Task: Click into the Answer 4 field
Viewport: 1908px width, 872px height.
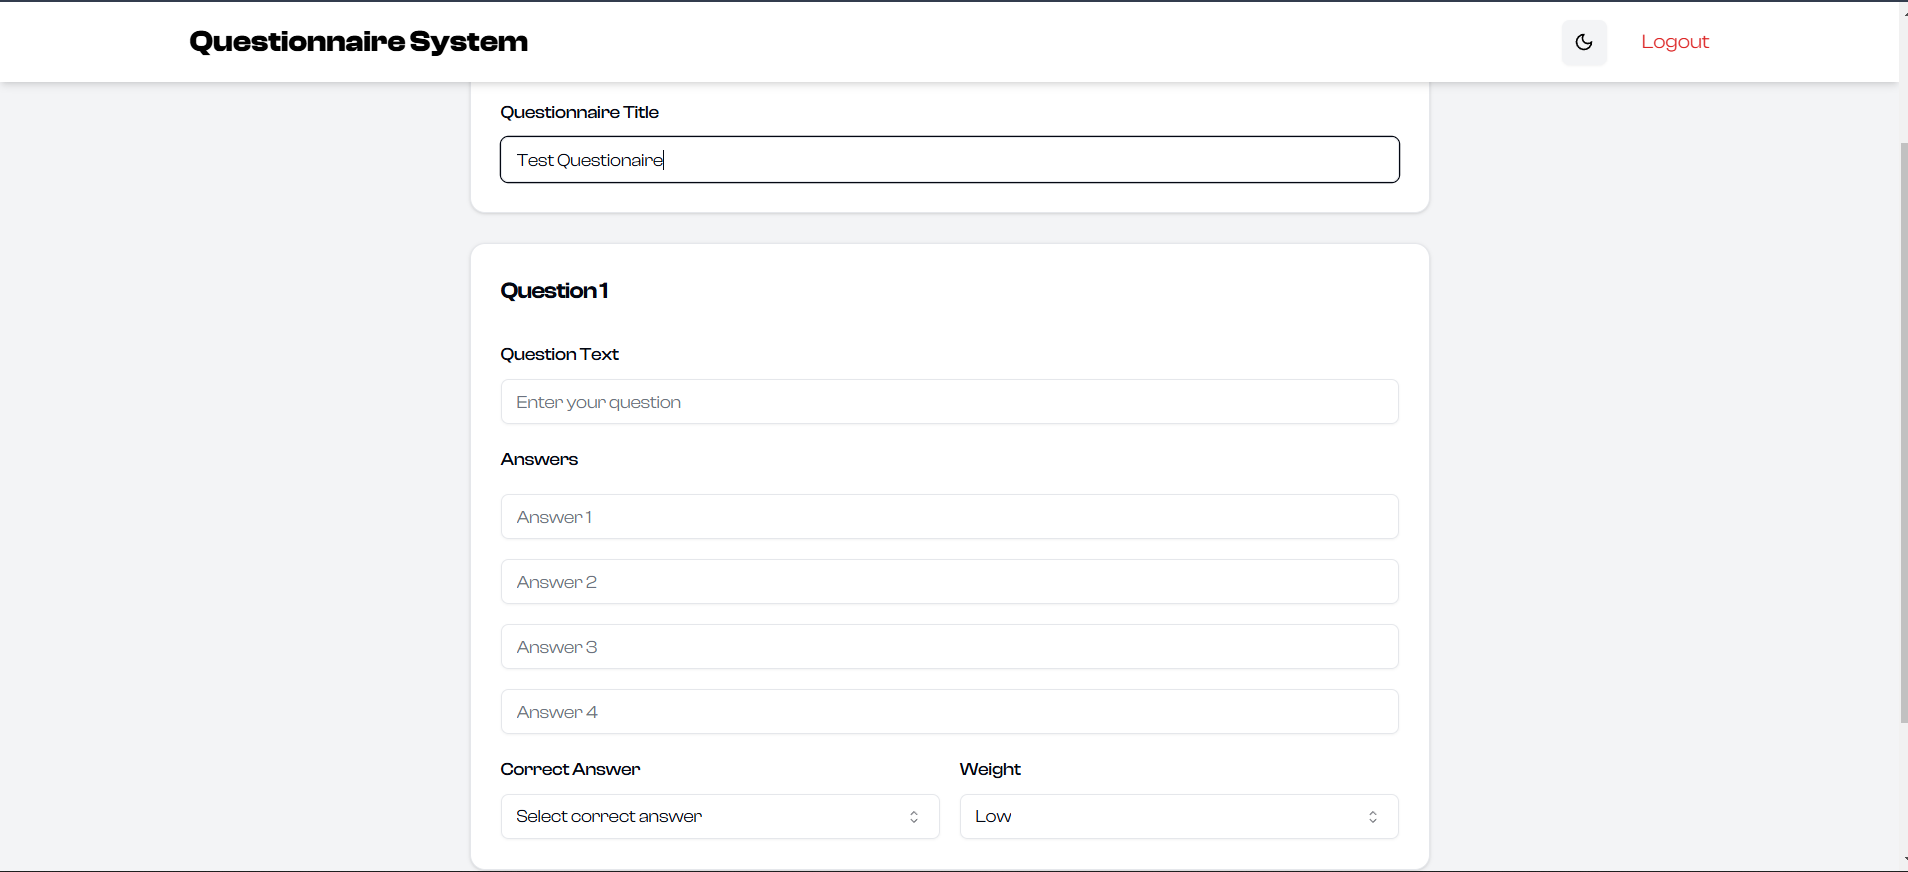Action: [949, 712]
